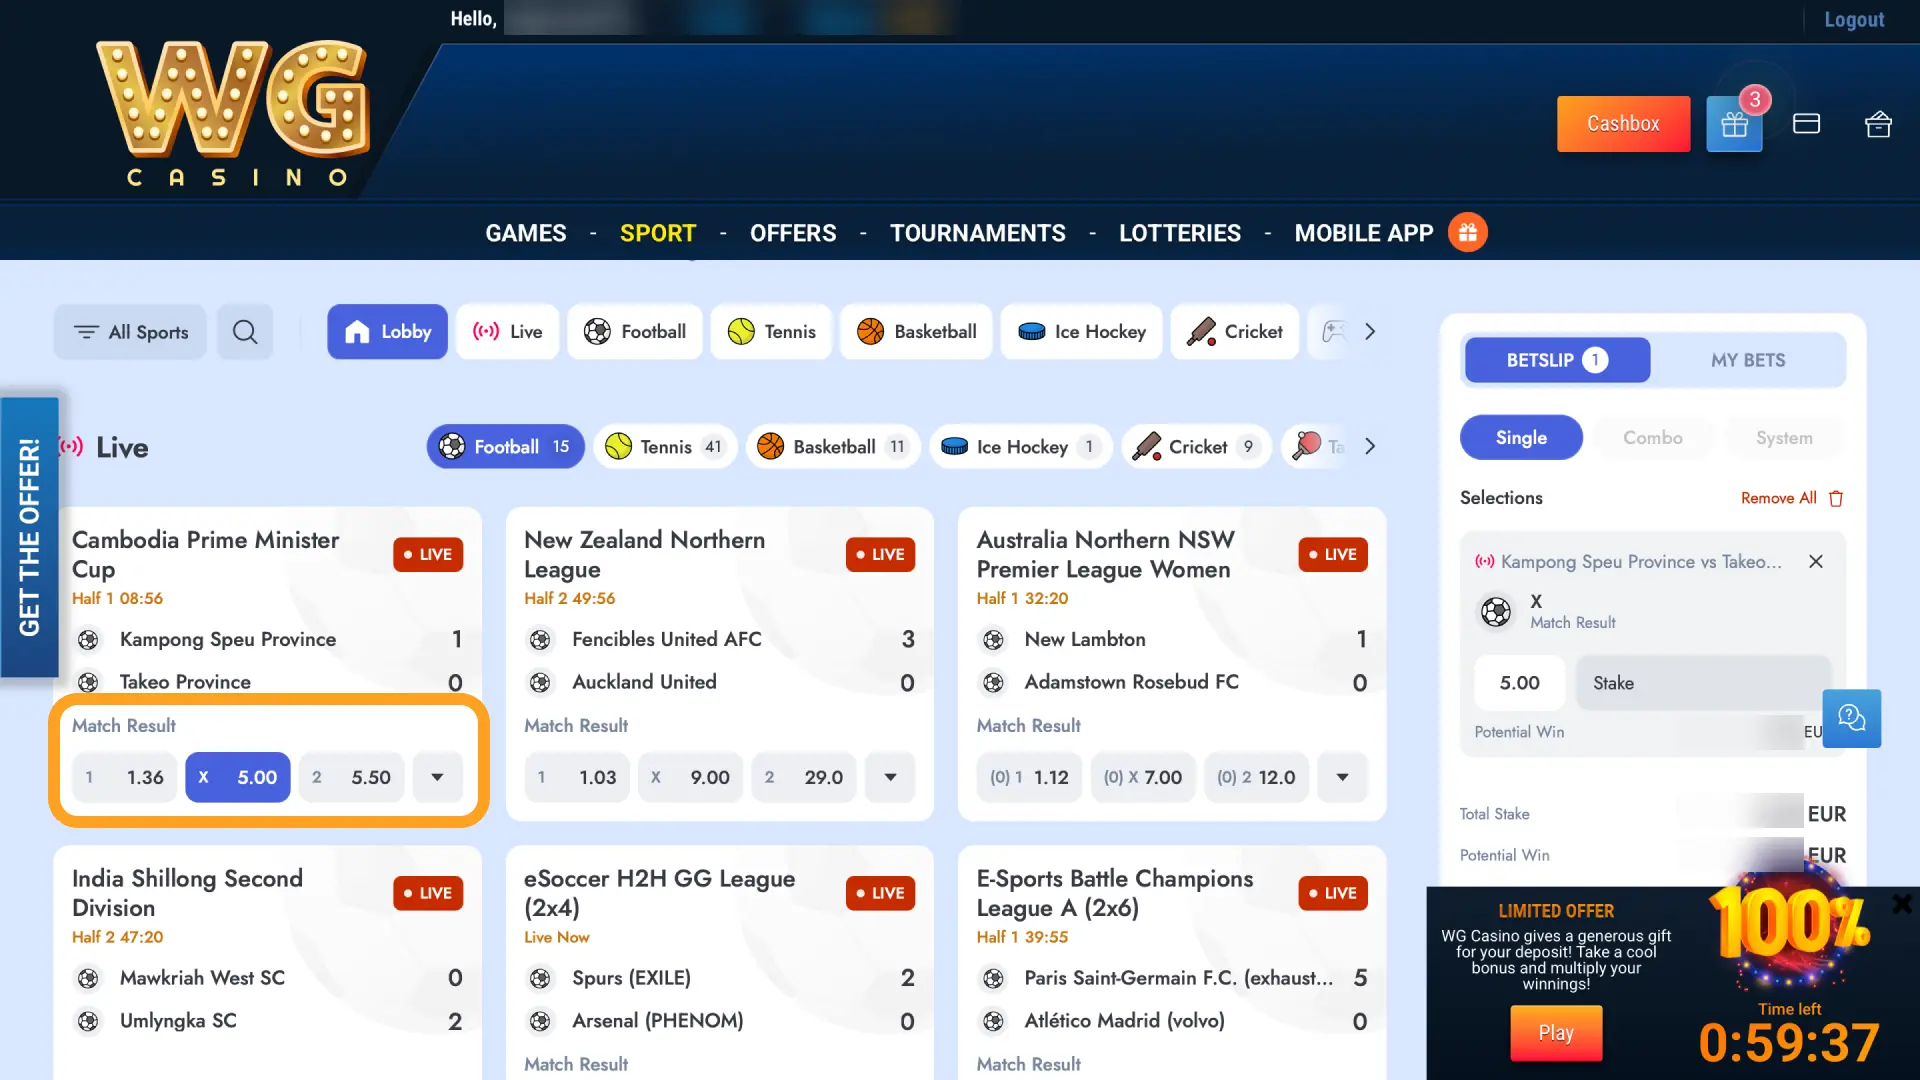Filter live events by Tennis 41
This screenshot has width=1920, height=1080.
pyautogui.click(x=665, y=447)
